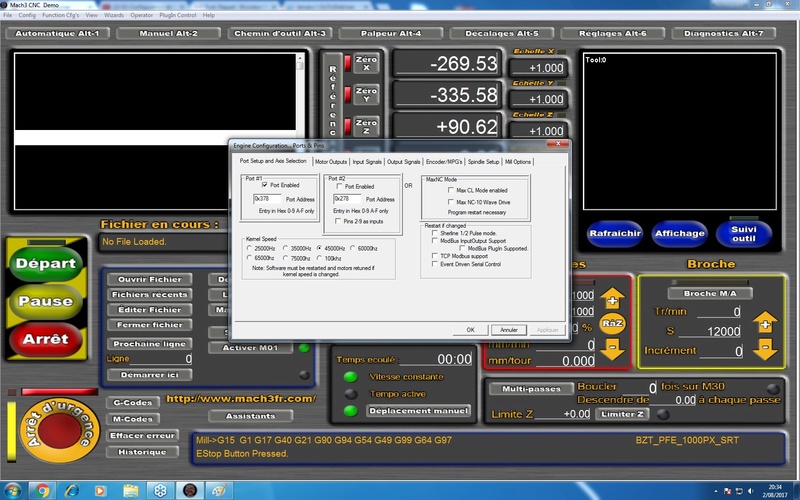This screenshot has height=500, width=800.
Task: Open the File menu
Action: click(x=8, y=15)
